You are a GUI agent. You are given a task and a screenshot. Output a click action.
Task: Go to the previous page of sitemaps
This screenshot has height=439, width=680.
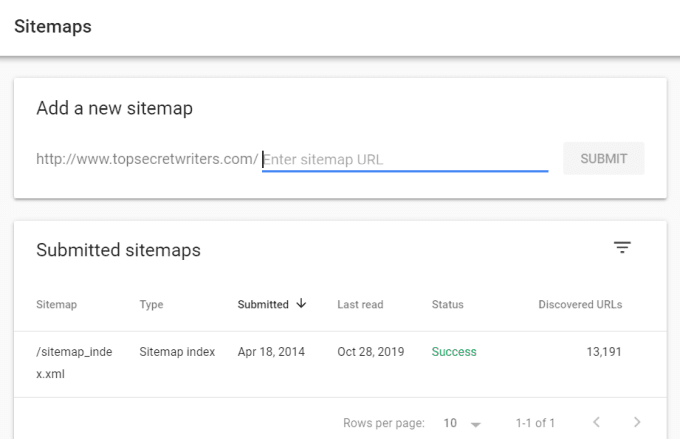pos(596,423)
